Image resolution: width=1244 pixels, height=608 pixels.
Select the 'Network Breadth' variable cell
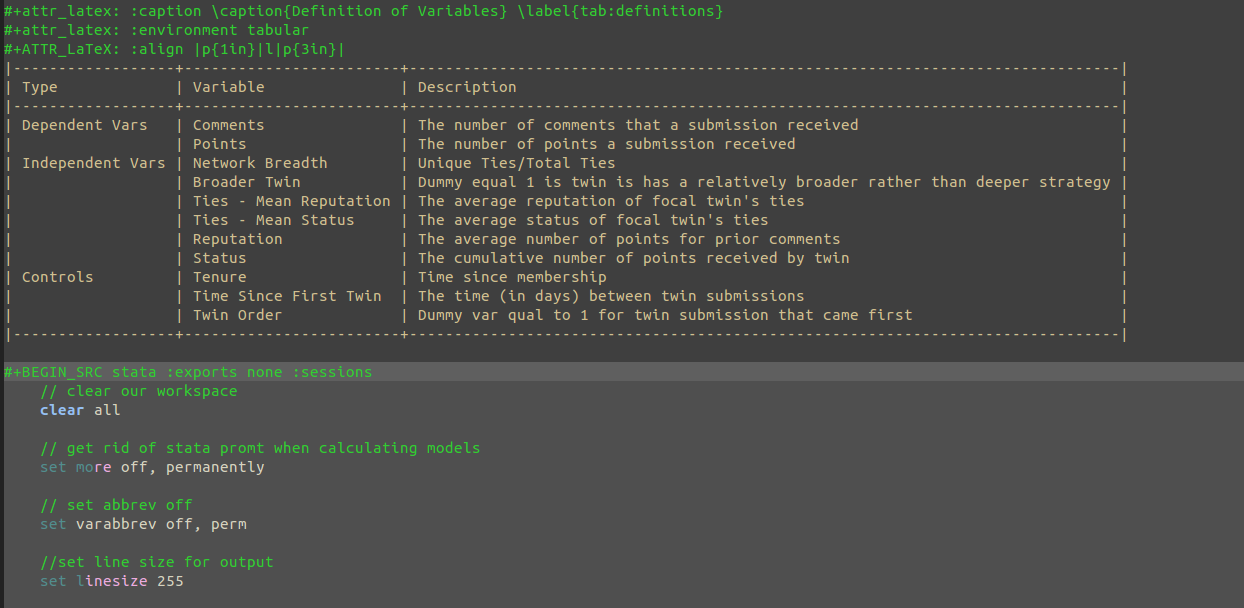point(260,163)
